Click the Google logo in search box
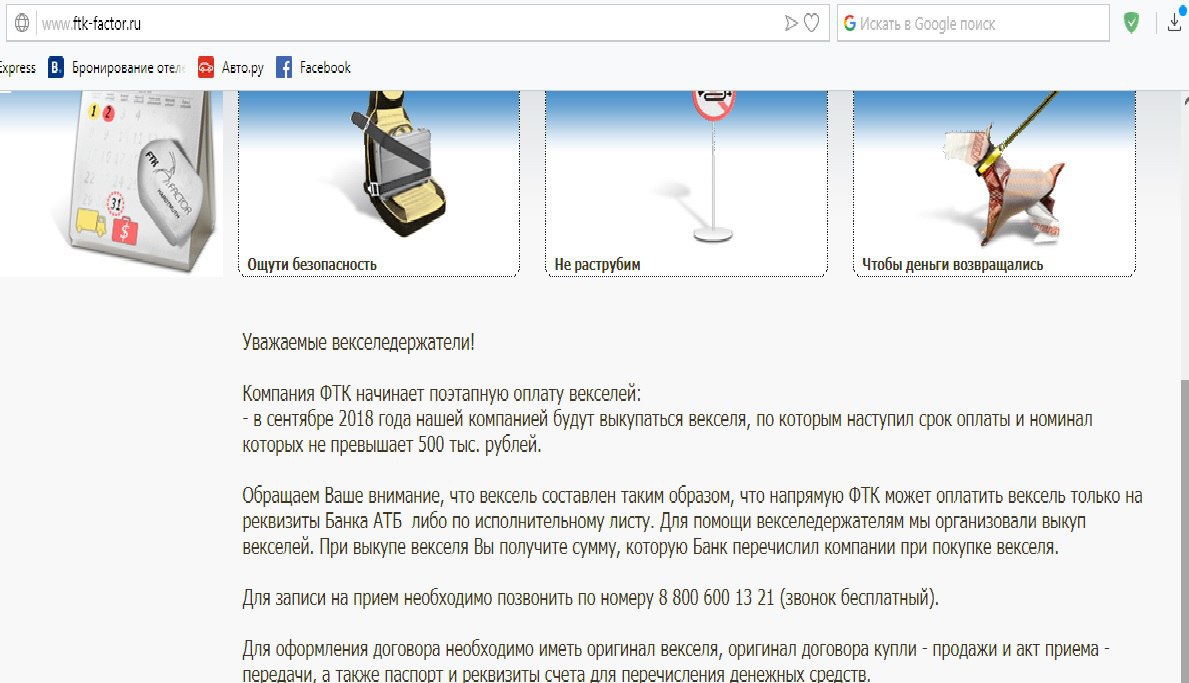Viewport: 1189px width, 683px height. point(849,23)
